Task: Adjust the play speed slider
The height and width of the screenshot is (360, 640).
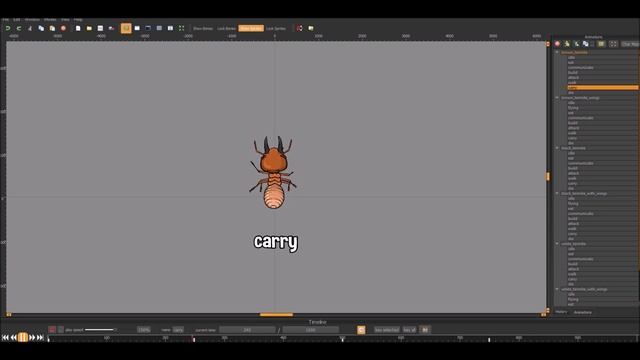Action: click(x=100, y=330)
